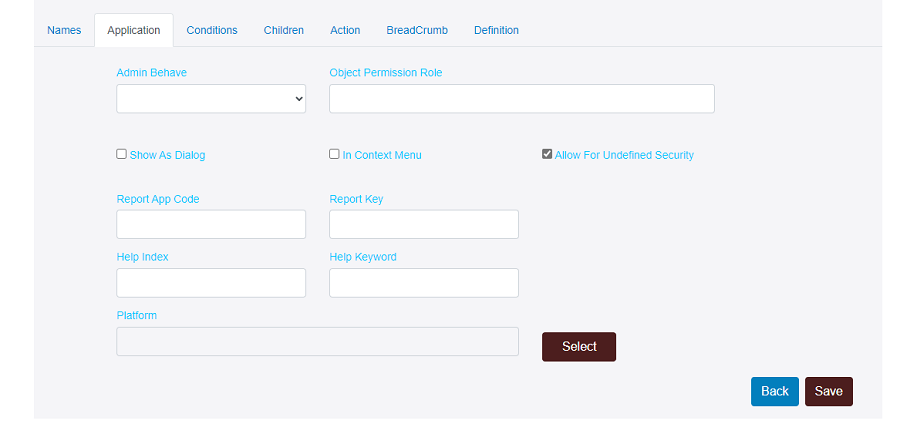Click the Object Permission Role field
Viewport: 900px width, 434px height.
tap(521, 99)
